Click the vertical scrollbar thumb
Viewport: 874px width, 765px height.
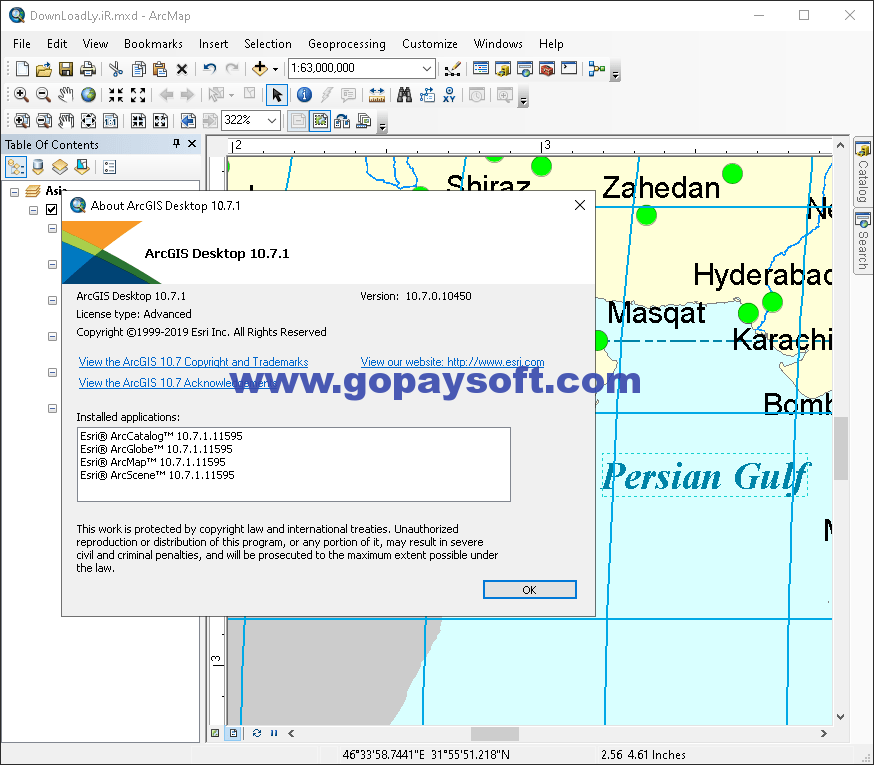841,448
